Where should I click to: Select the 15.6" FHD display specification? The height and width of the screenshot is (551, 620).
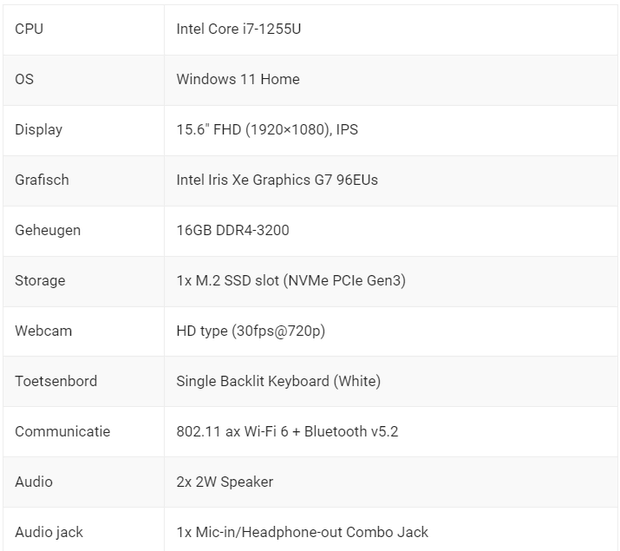[x=267, y=130]
